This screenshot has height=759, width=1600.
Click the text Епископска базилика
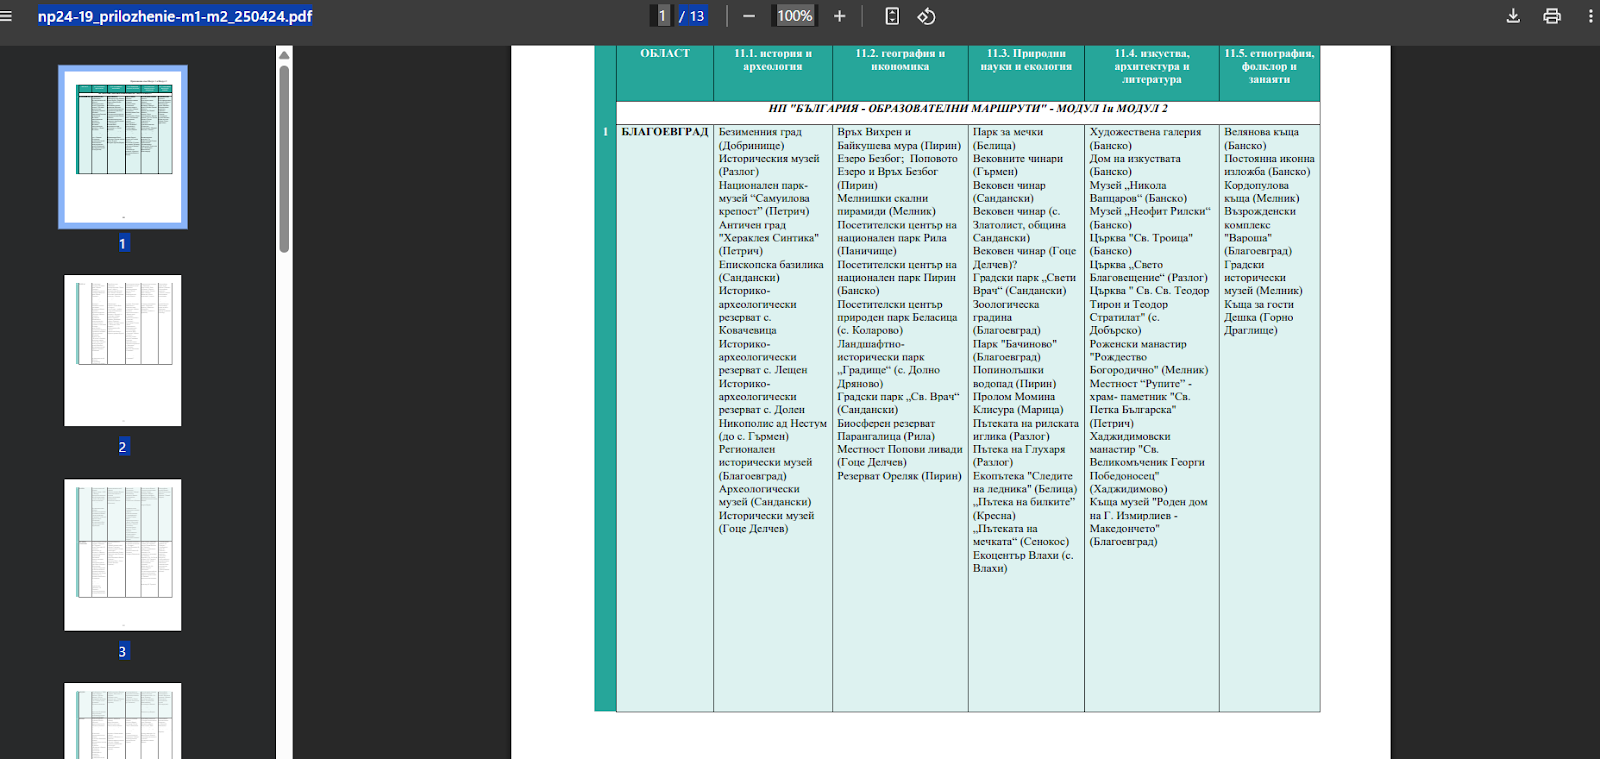pyautogui.click(x=771, y=265)
